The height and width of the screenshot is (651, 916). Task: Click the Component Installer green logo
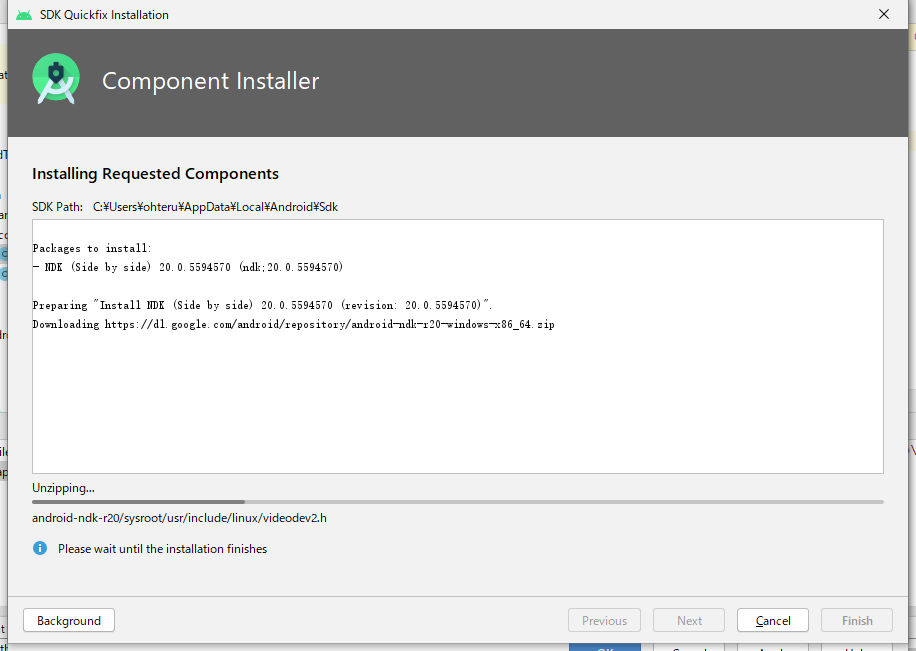click(55, 80)
